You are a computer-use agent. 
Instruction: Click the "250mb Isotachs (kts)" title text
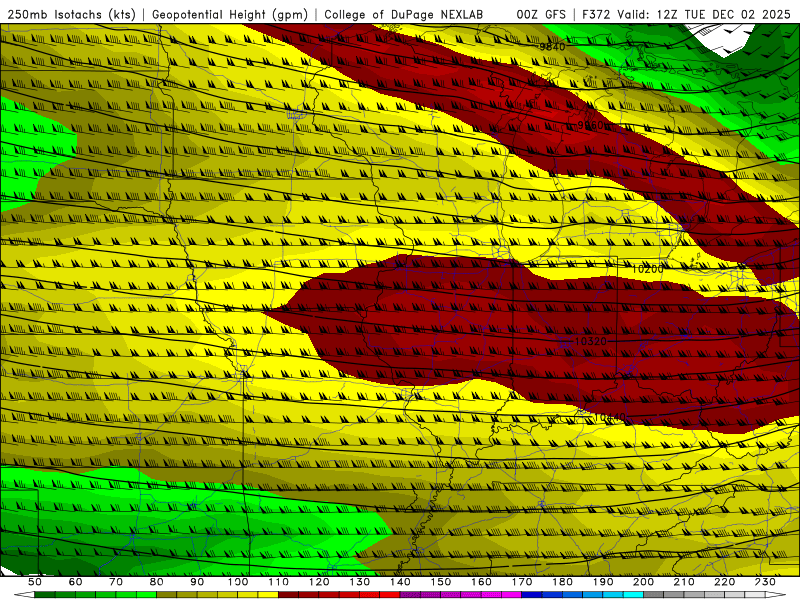point(72,14)
